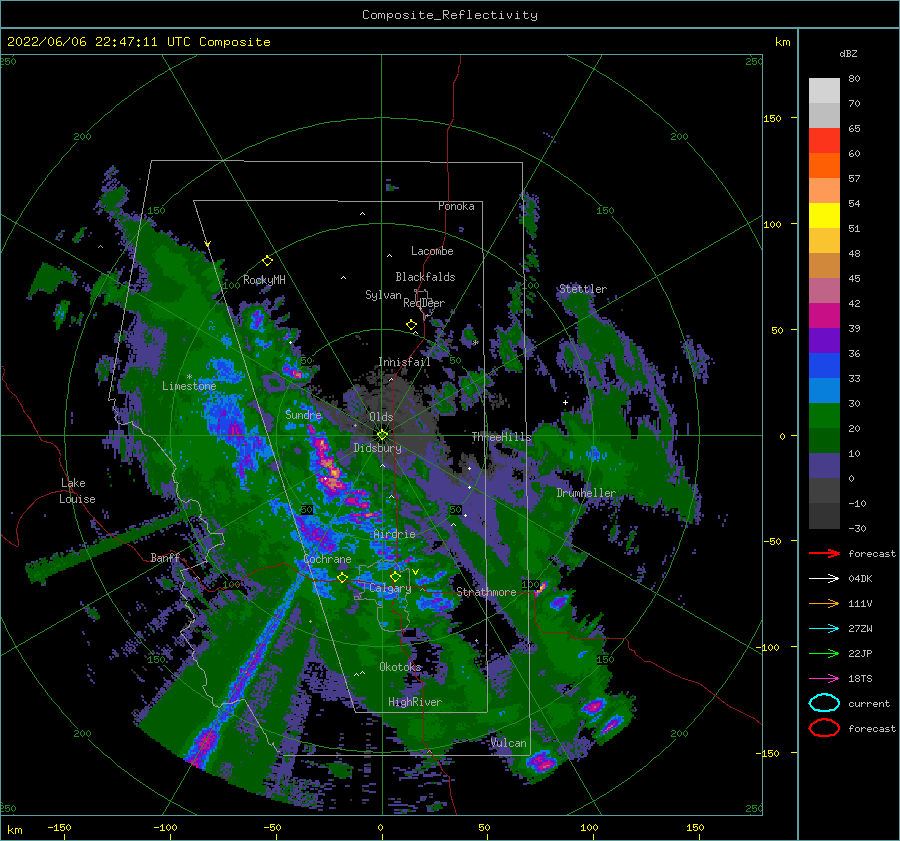900x841 pixels.
Task: Click the Didsbury label on map
Action: click(378, 448)
